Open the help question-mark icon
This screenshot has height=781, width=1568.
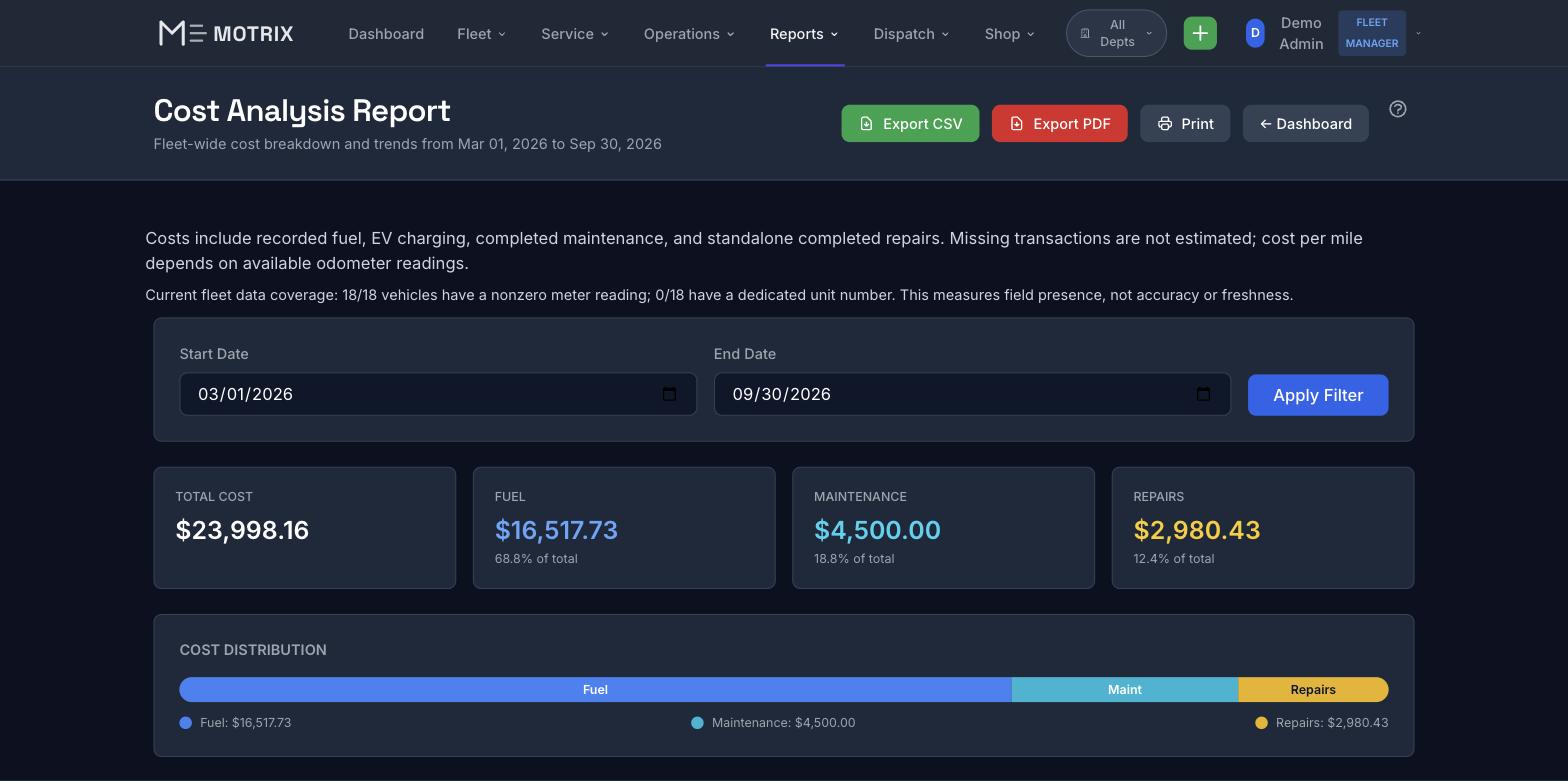coord(1398,109)
